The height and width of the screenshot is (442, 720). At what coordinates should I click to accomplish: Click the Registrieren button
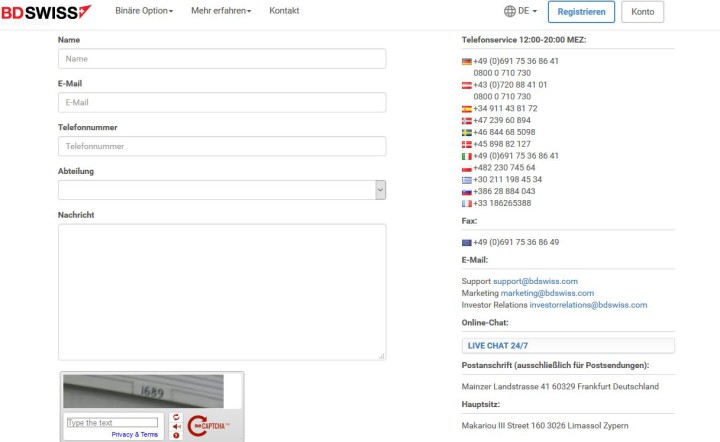[x=581, y=12]
